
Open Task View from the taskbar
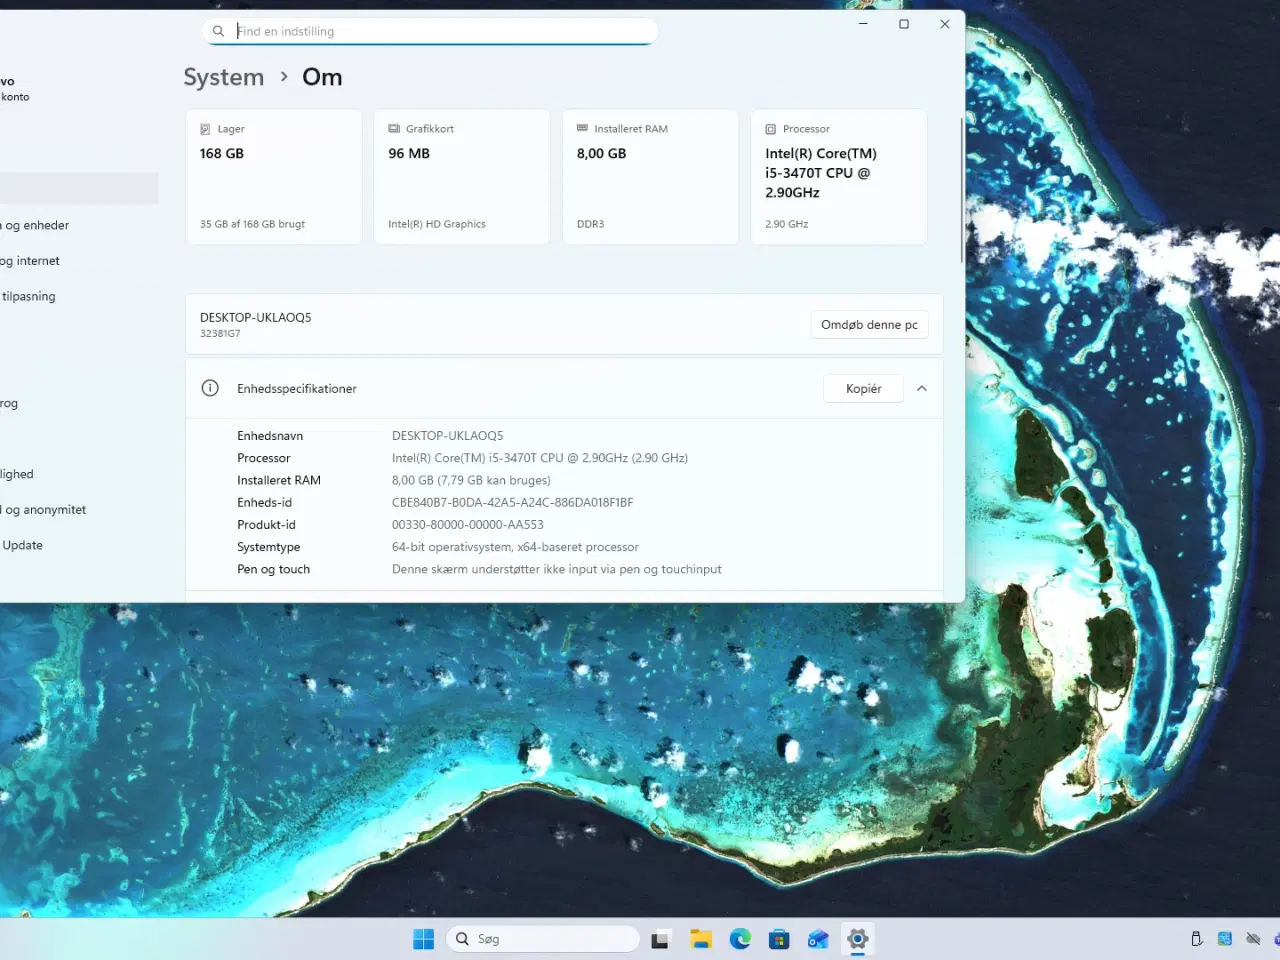[660, 939]
